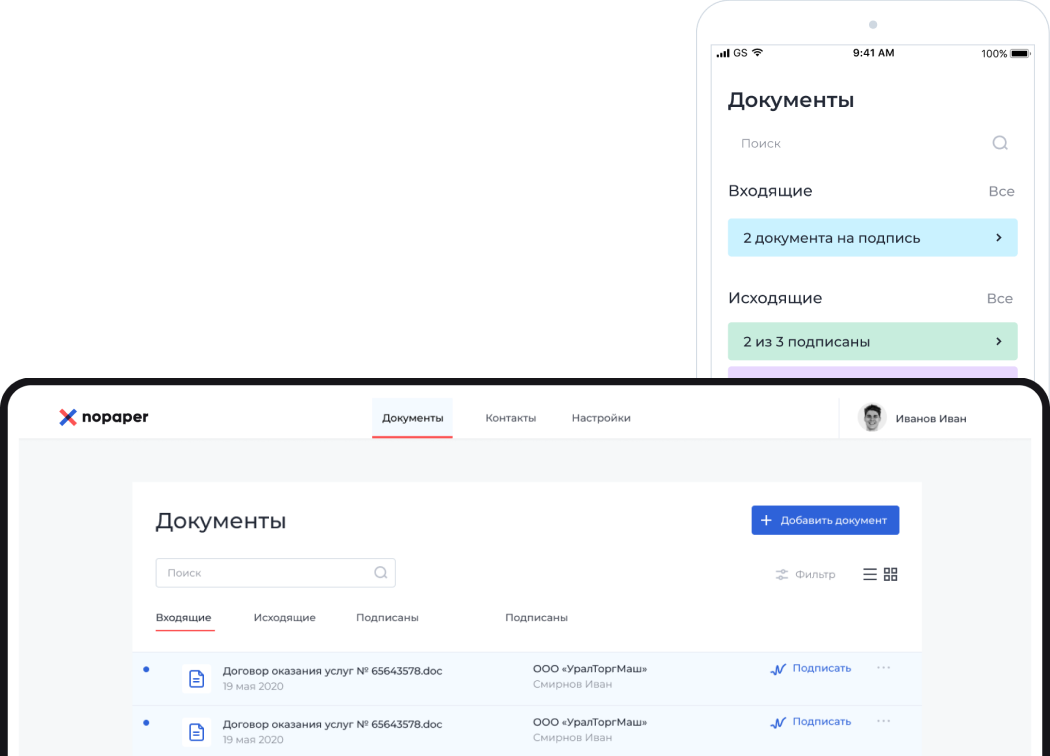Click the second row's document file icon
The image size is (1050, 756).
pyautogui.click(x=197, y=732)
